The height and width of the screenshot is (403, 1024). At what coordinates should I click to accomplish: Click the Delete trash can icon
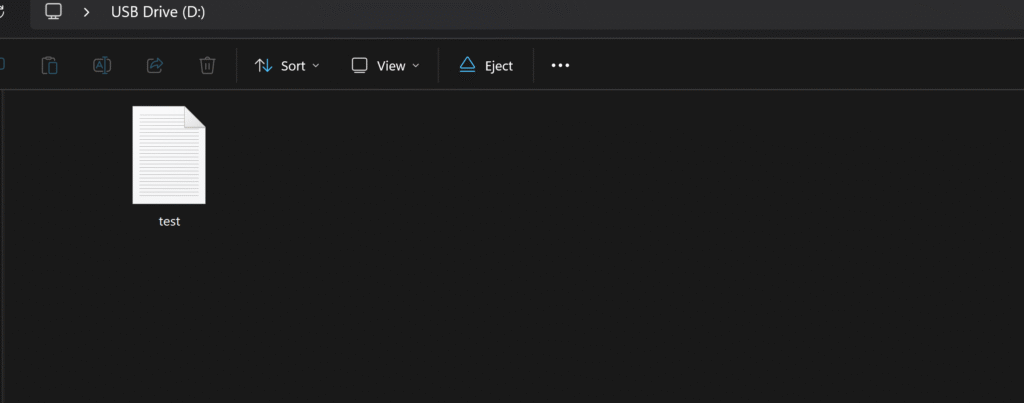207,65
